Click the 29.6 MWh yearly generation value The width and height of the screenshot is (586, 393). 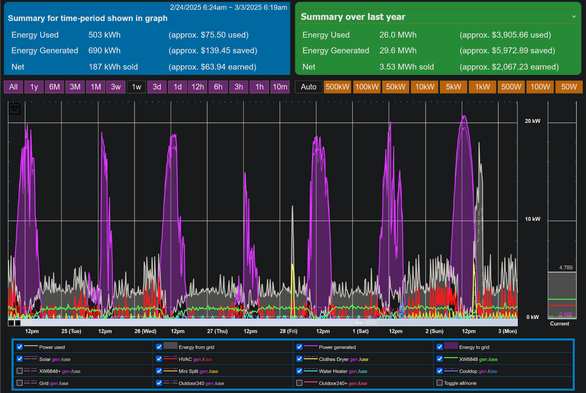click(x=398, y=51)
